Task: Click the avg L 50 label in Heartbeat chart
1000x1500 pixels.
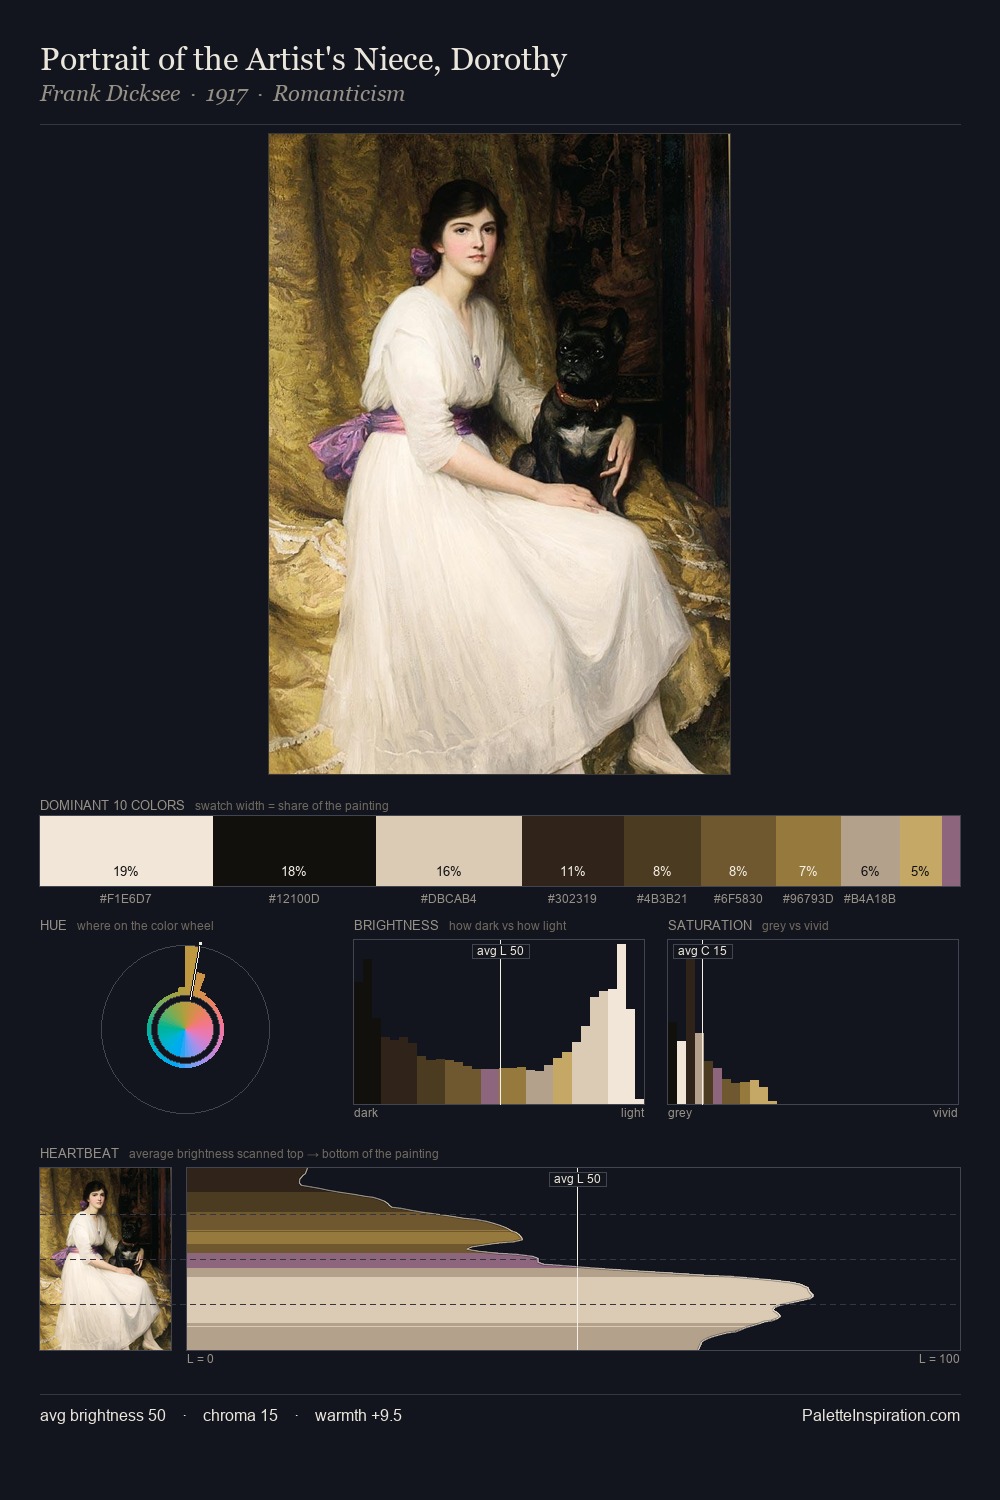Action: (578, 1179)
